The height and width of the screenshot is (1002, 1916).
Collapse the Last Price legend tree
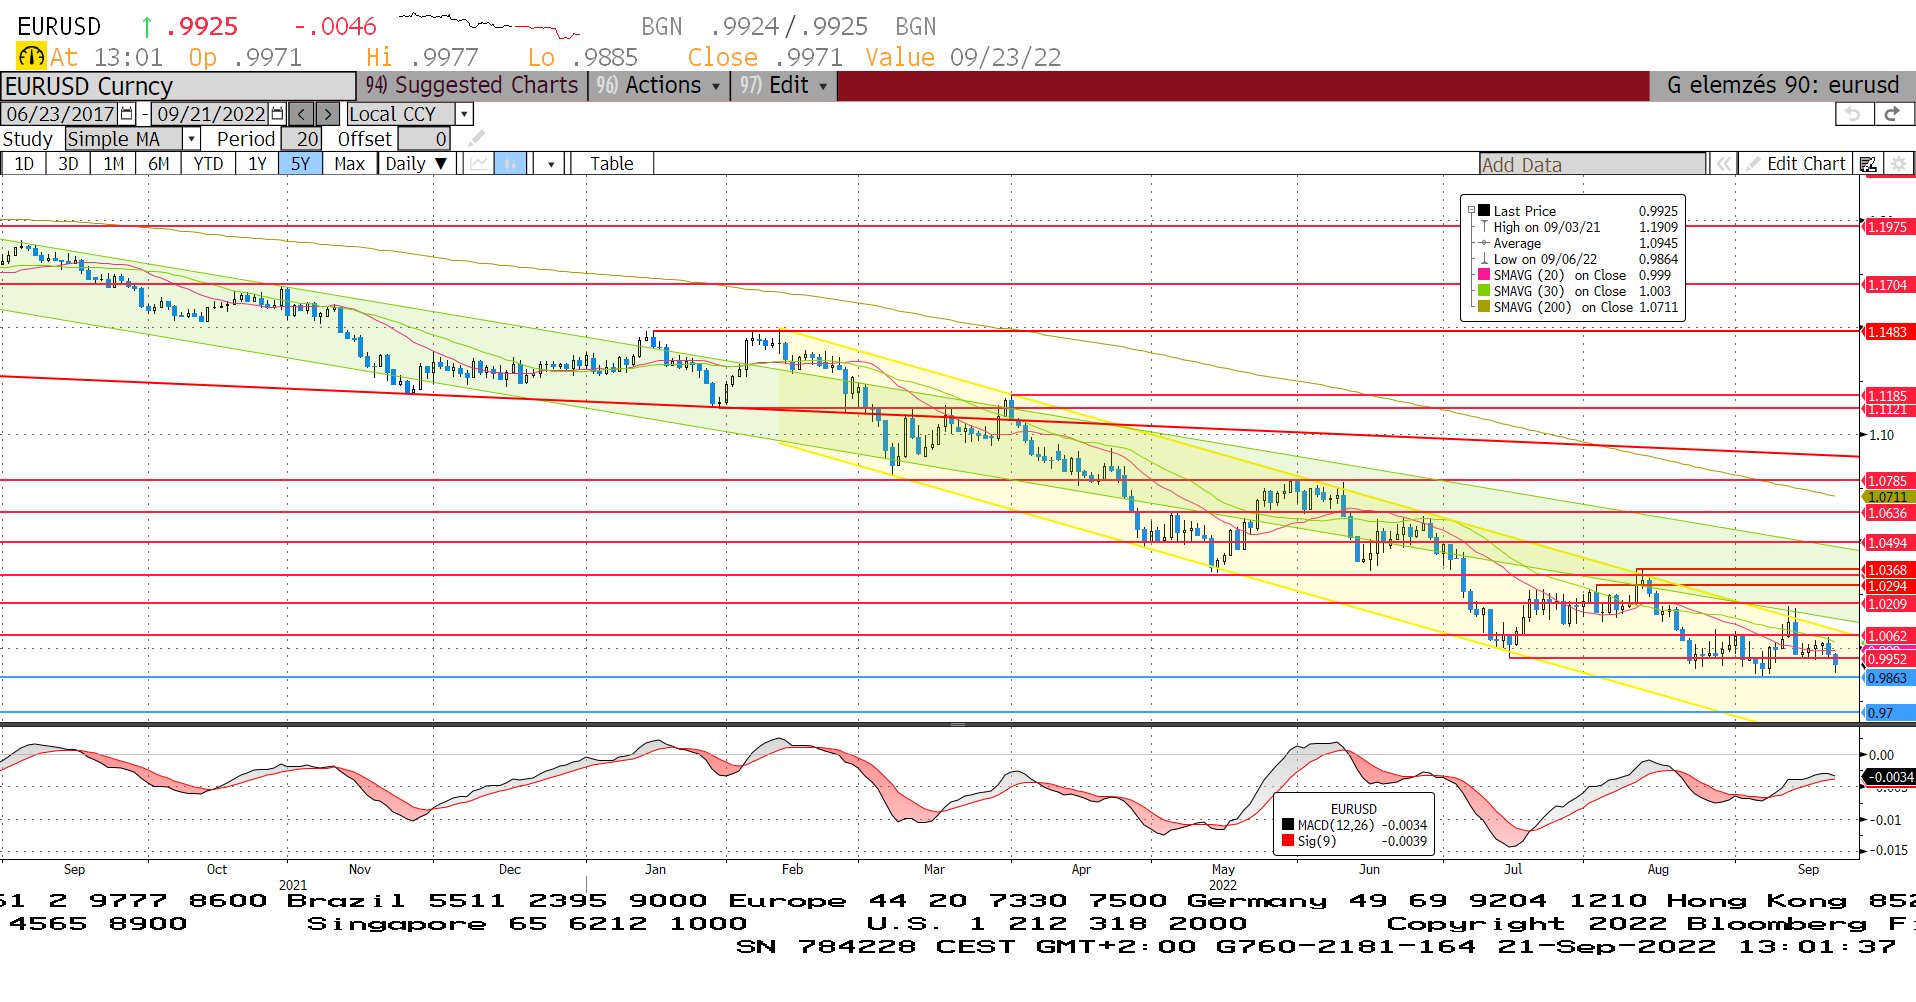1471,211
